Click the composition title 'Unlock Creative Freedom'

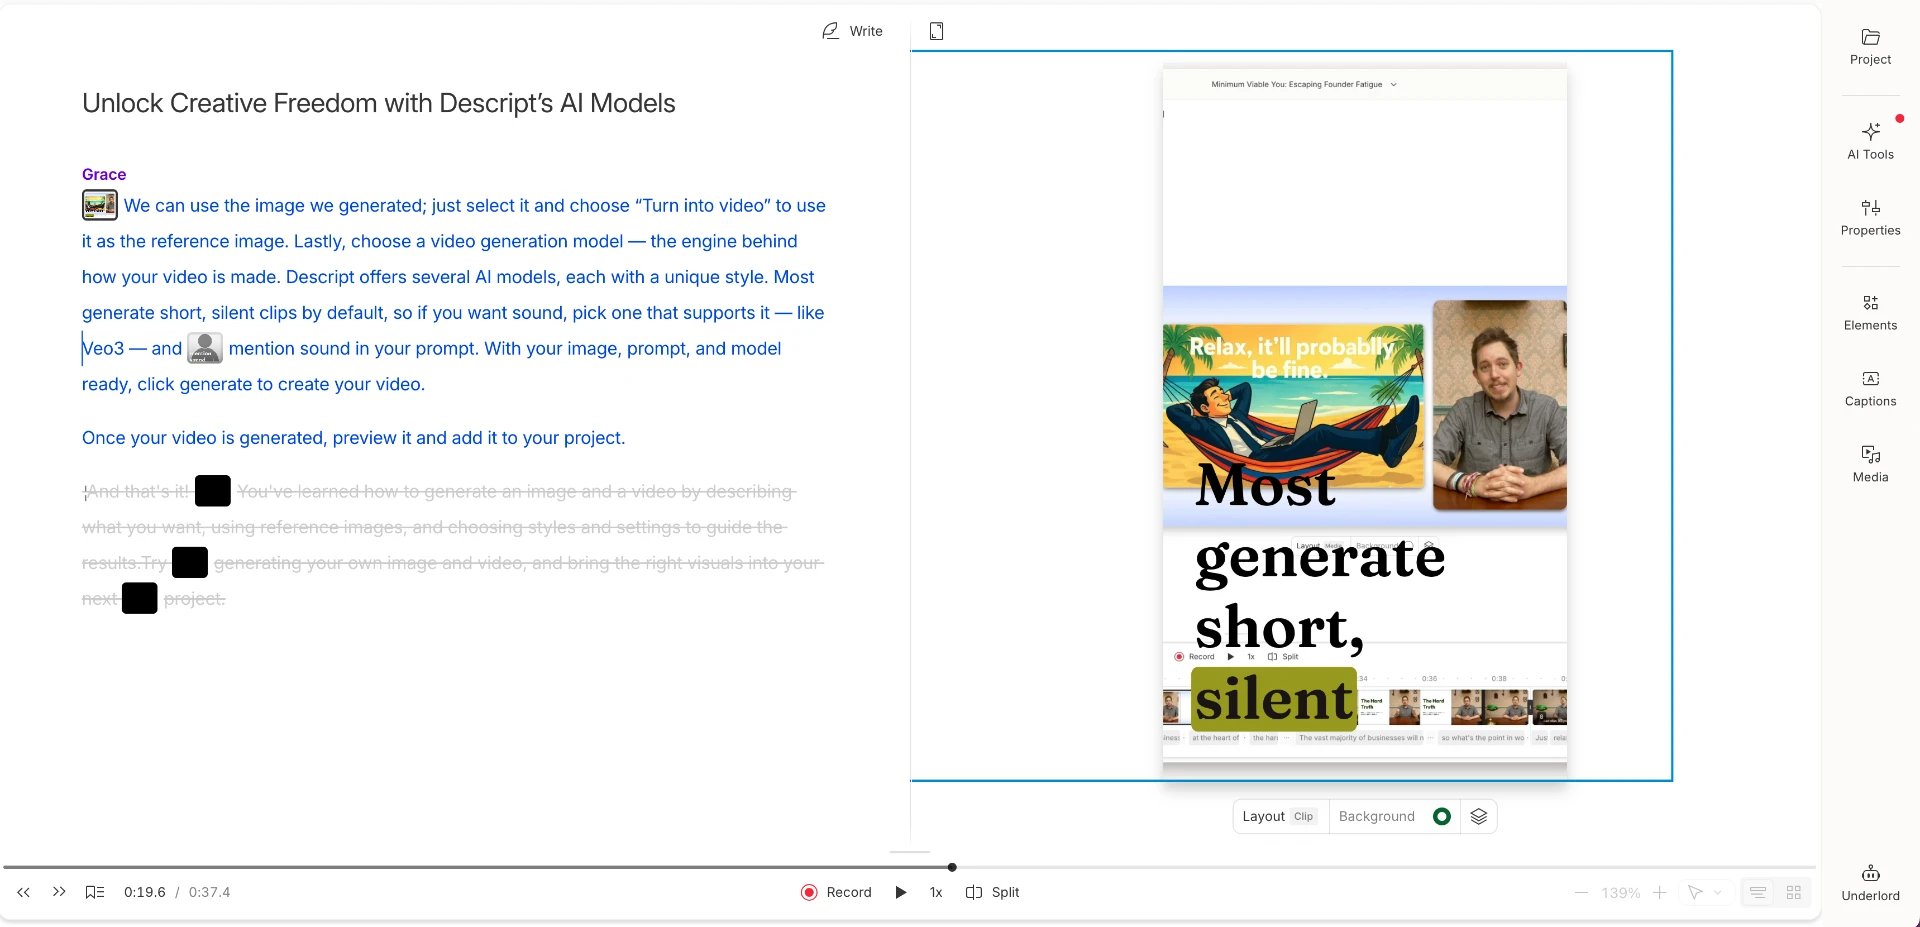pyautogui.click(x=378, y=103)
